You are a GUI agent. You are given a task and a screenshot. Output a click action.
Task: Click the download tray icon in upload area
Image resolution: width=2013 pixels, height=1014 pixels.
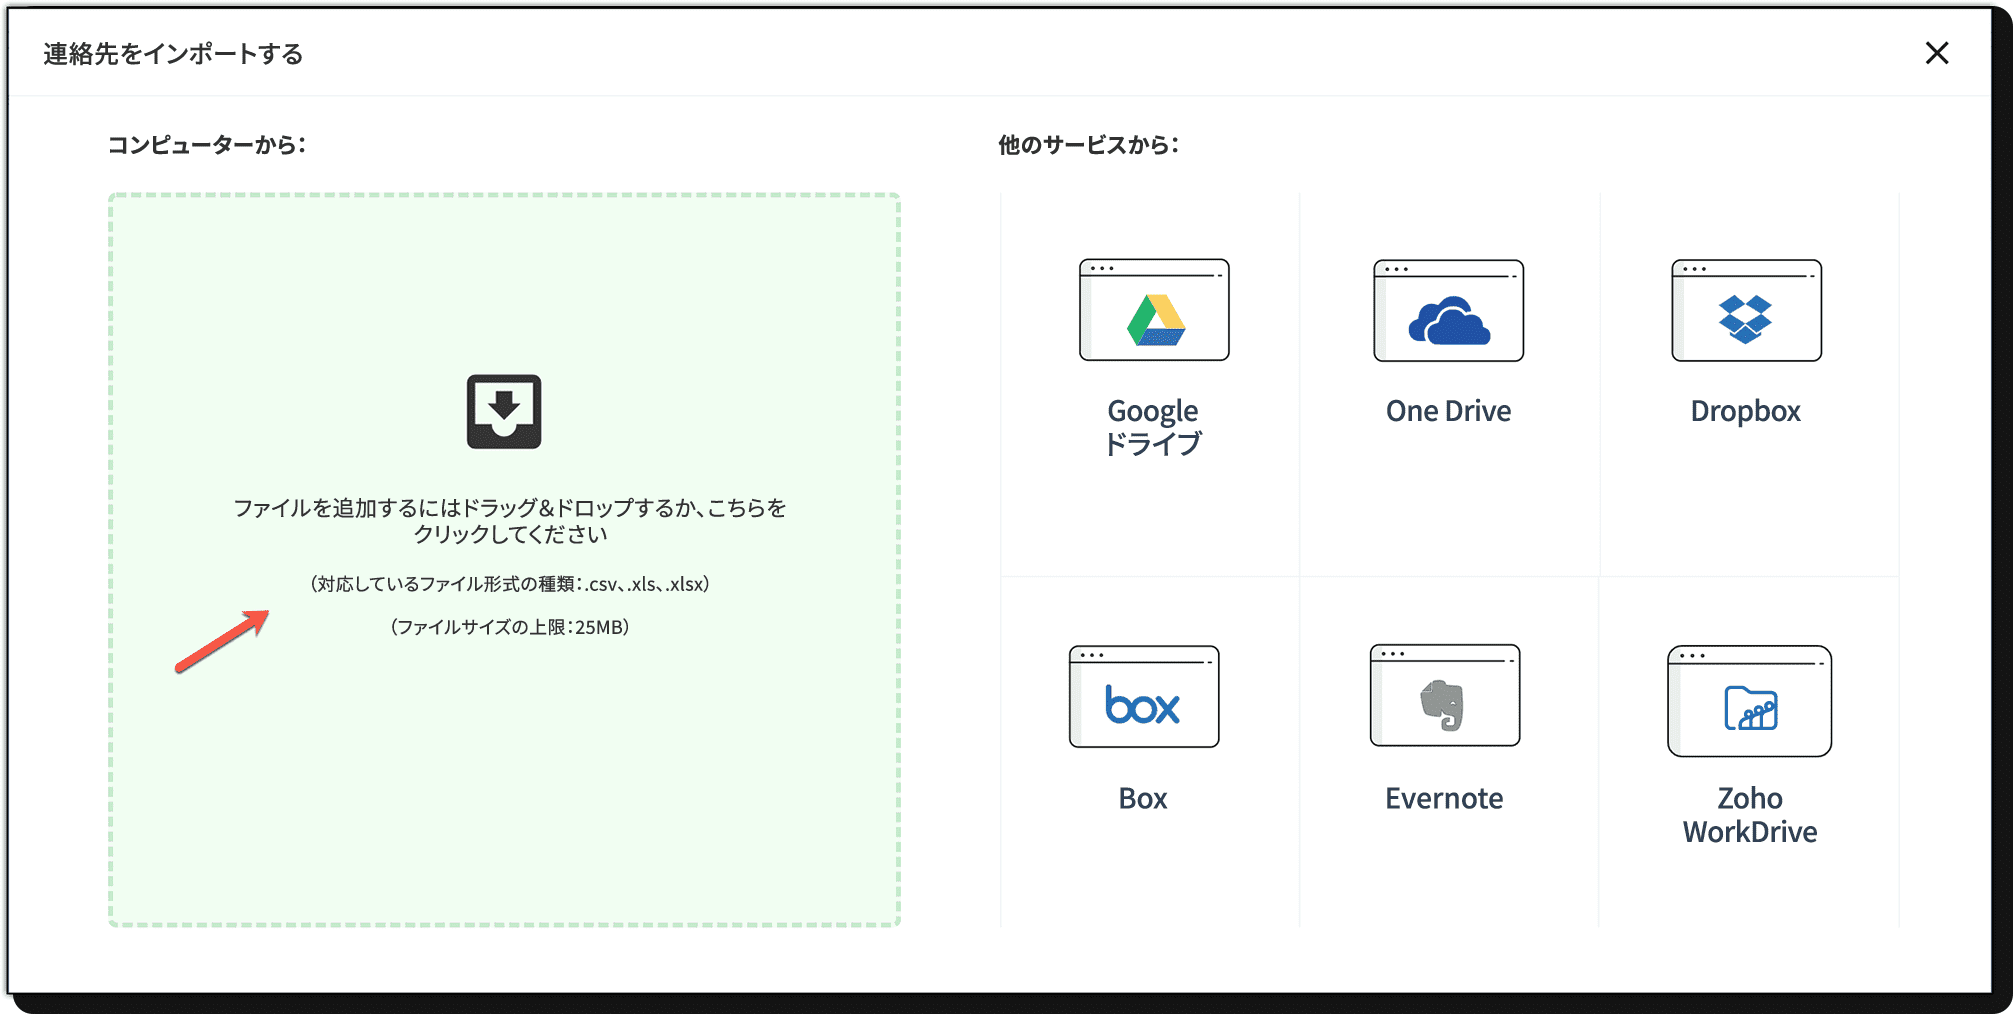tap(504, 412)
